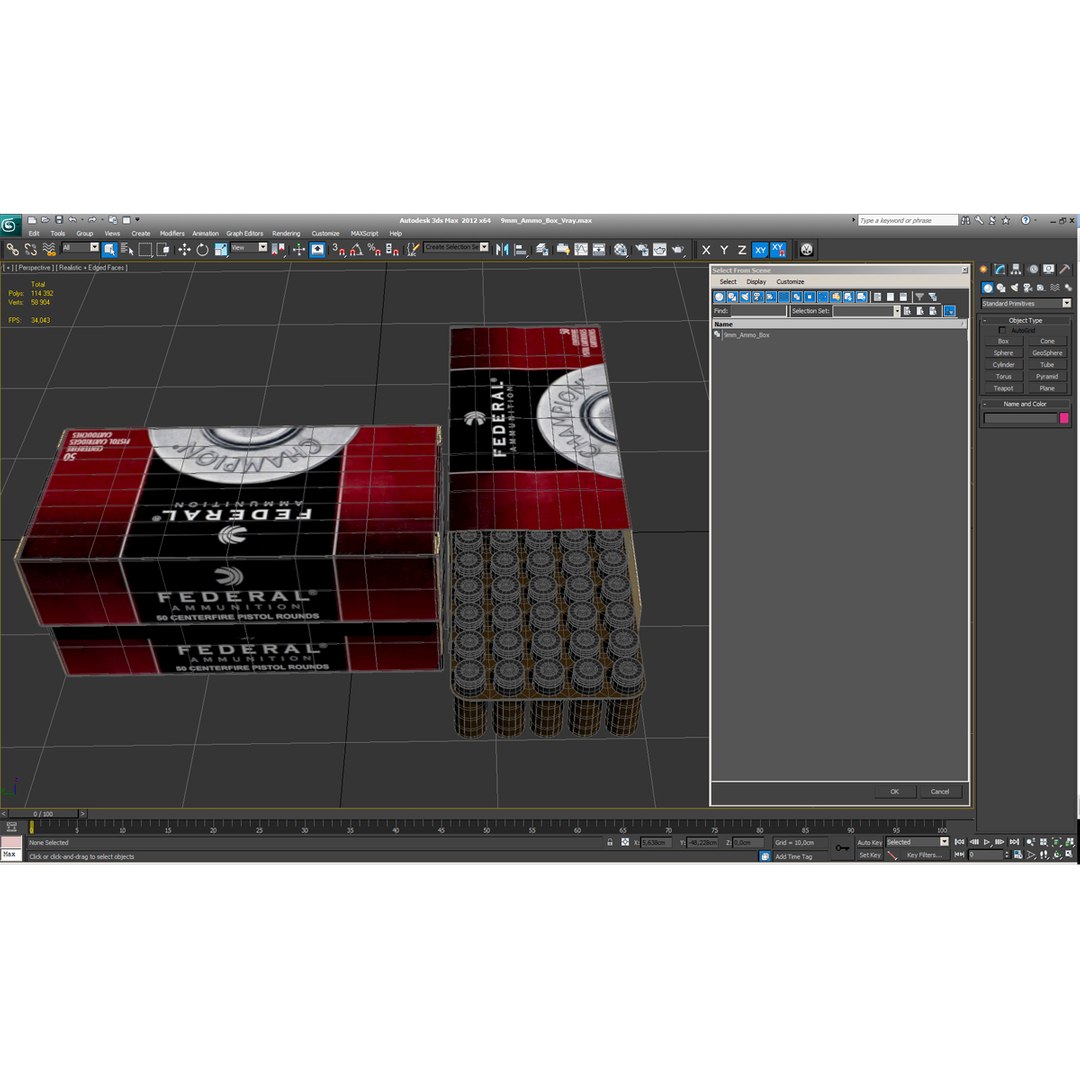Select the Link tool in main toolbar
1080x1080 pixels.
12,249
